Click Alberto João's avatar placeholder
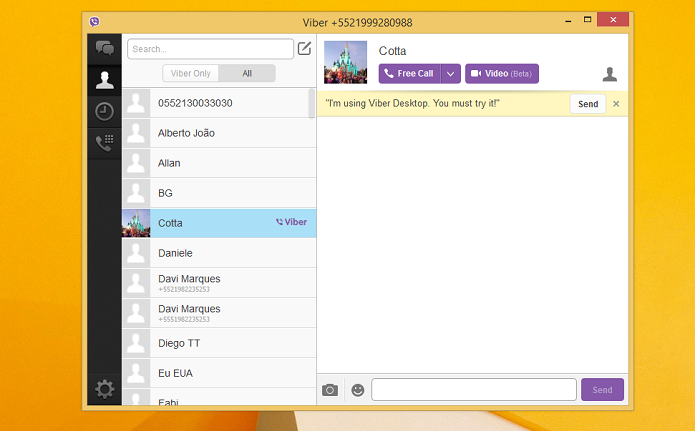Screen dimensions: 695x431 coord(136,133)
